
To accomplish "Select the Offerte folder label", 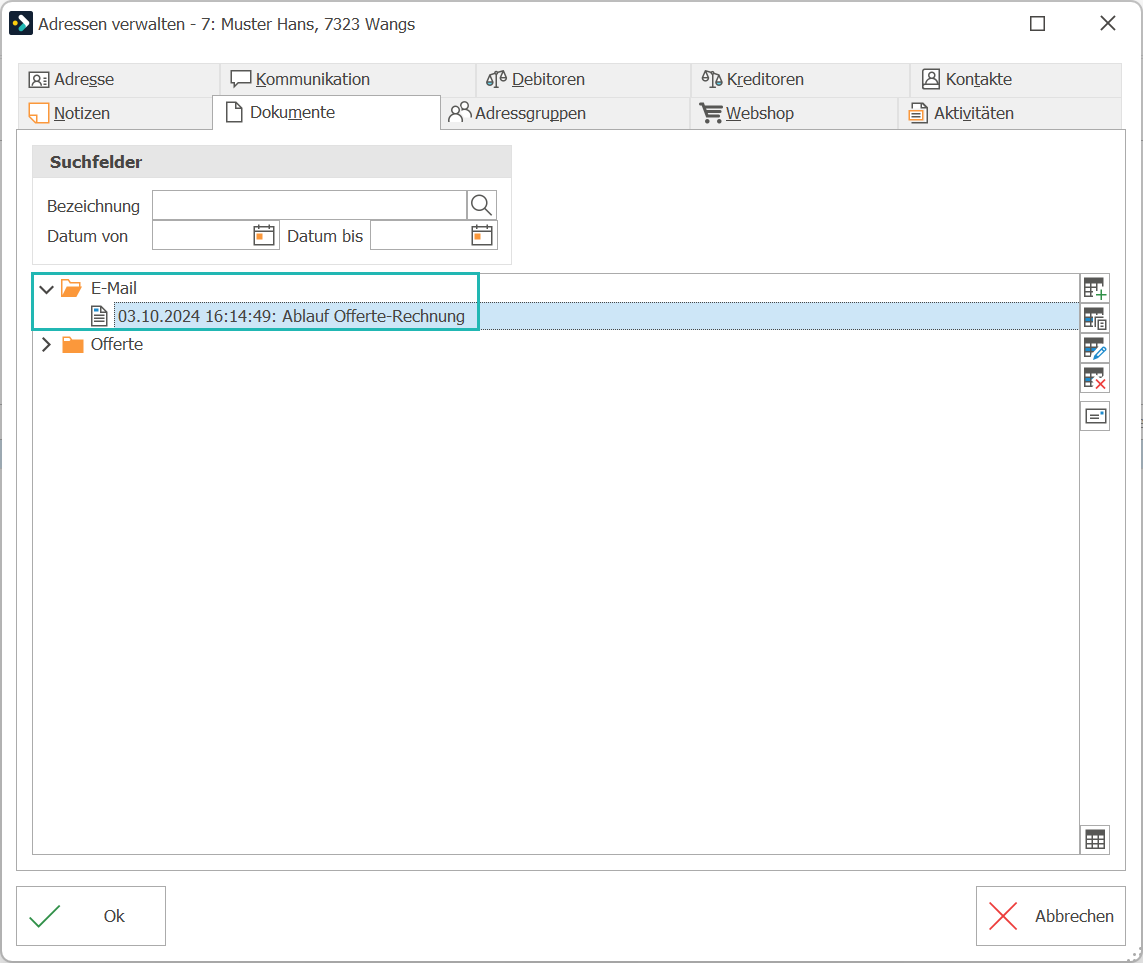I will pos(117,344).
